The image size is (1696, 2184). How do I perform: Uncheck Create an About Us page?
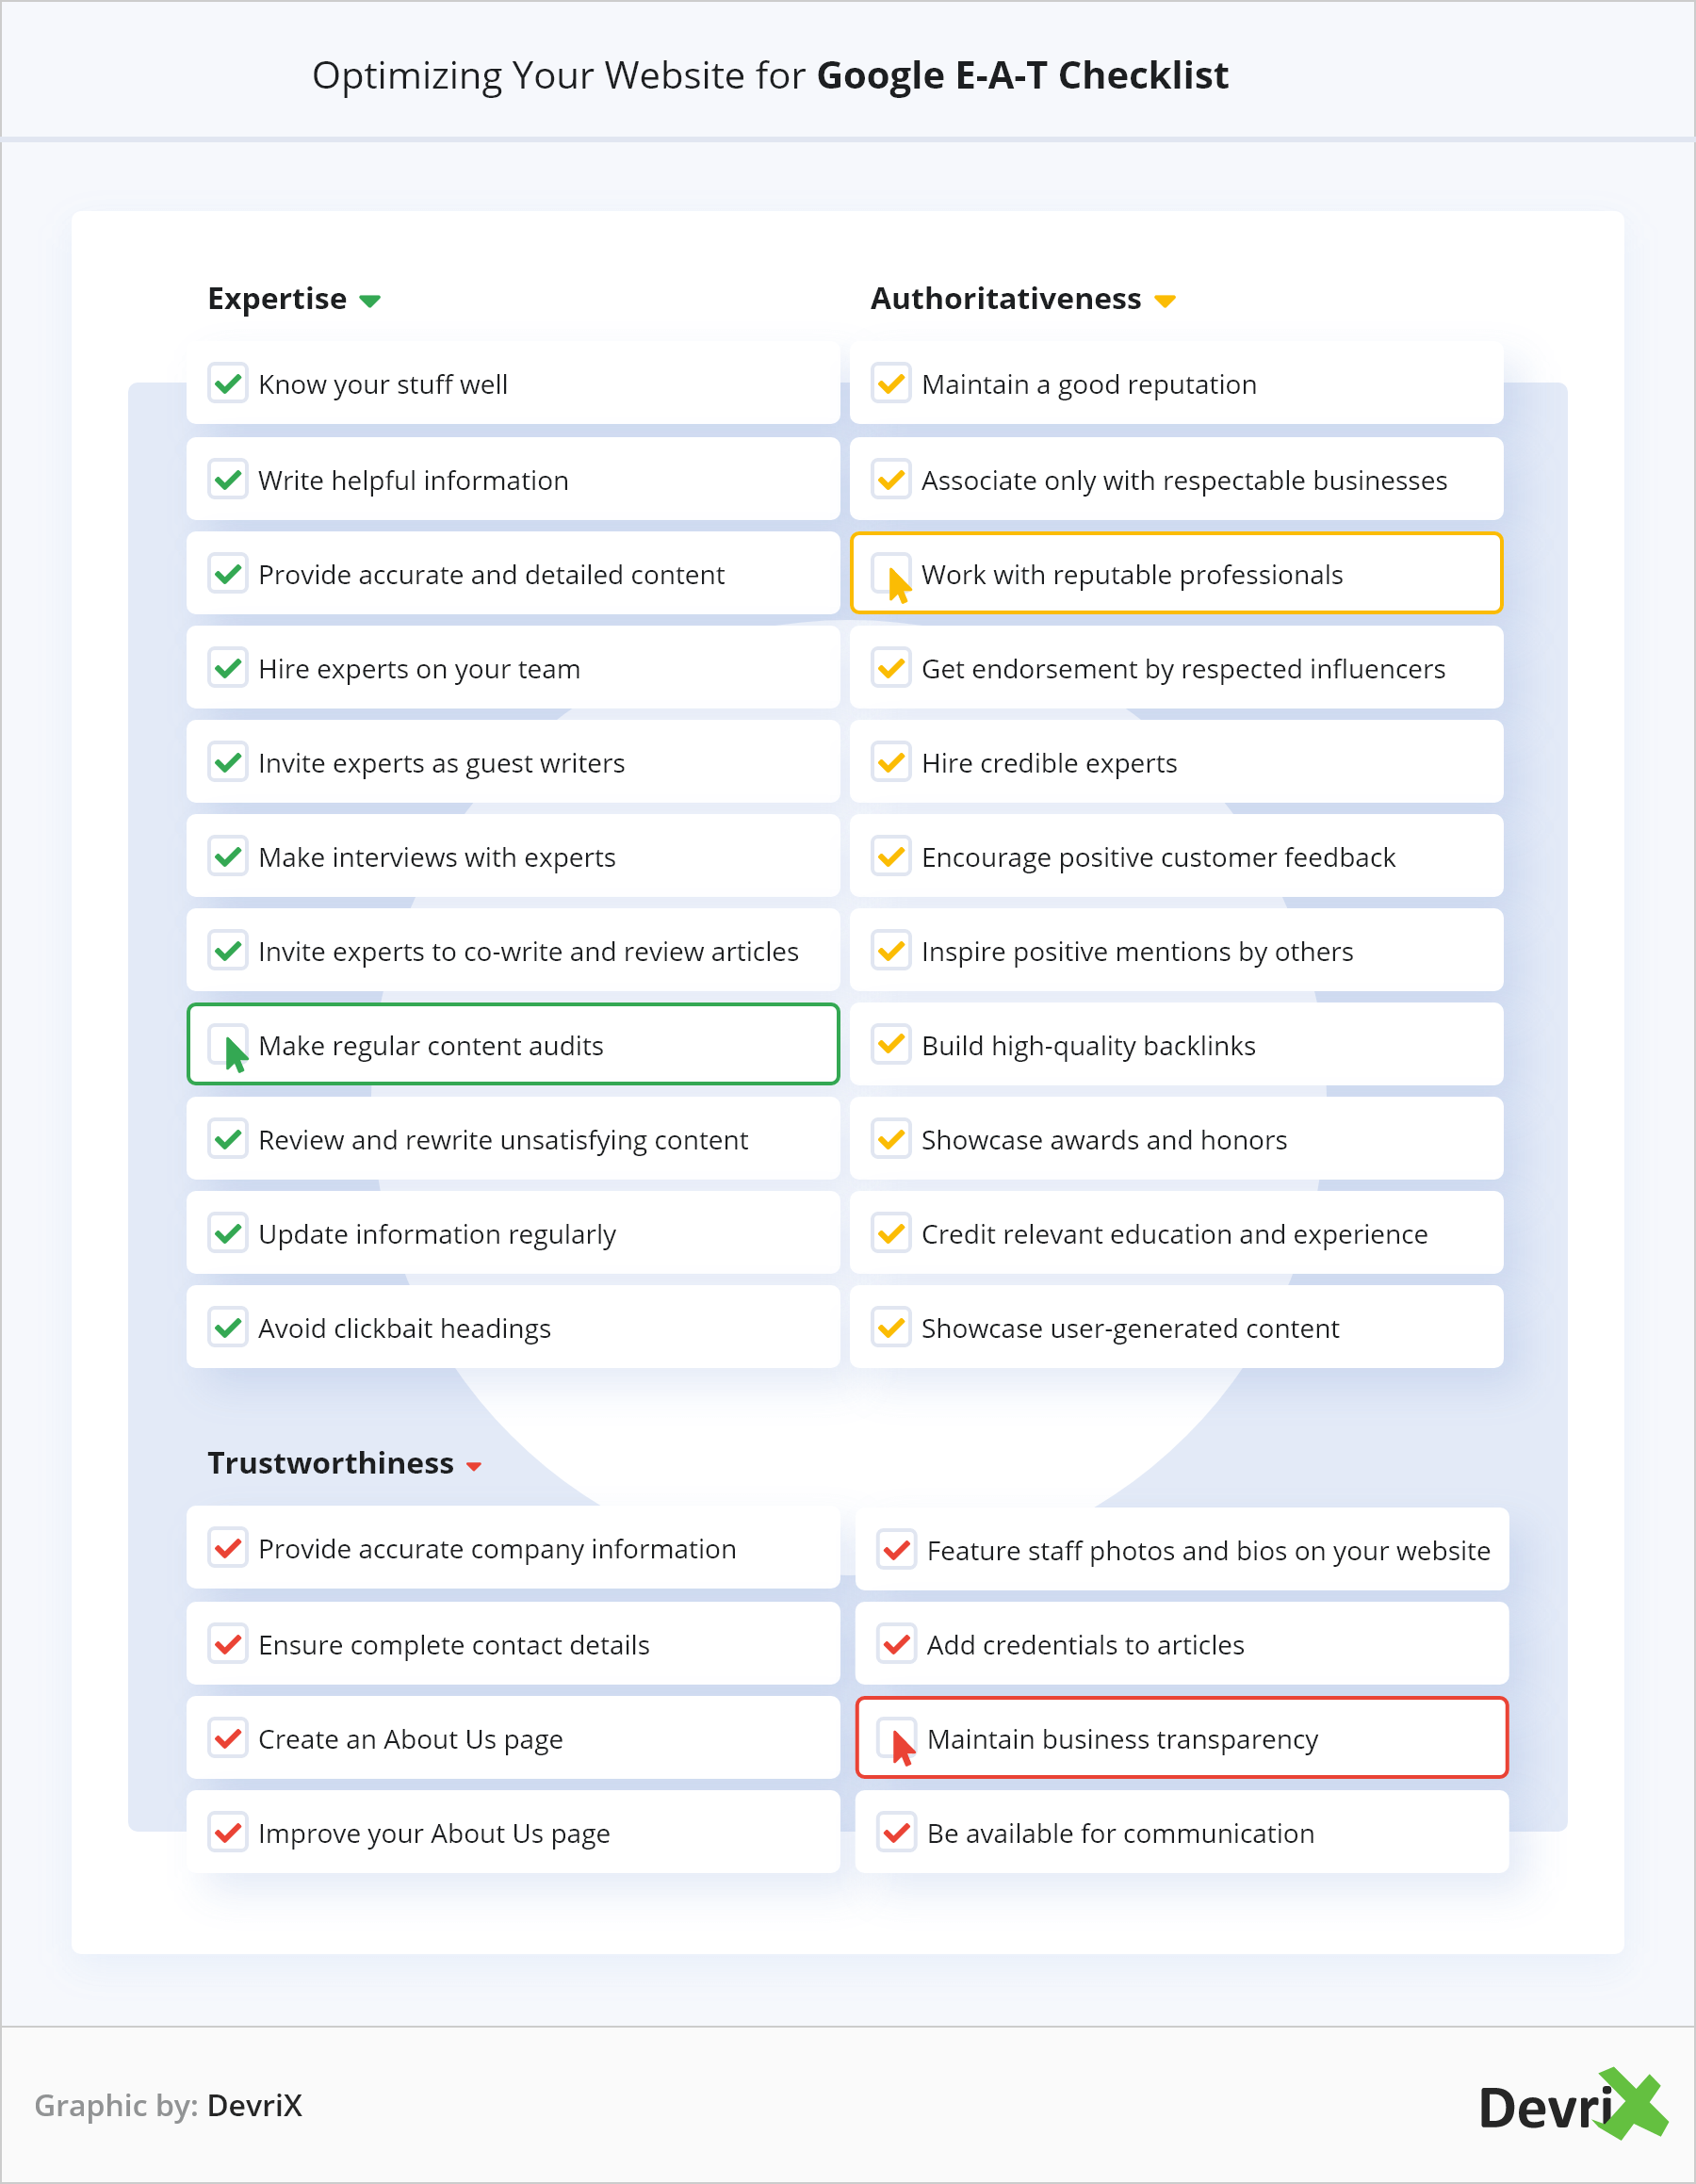pos(228,1738)
